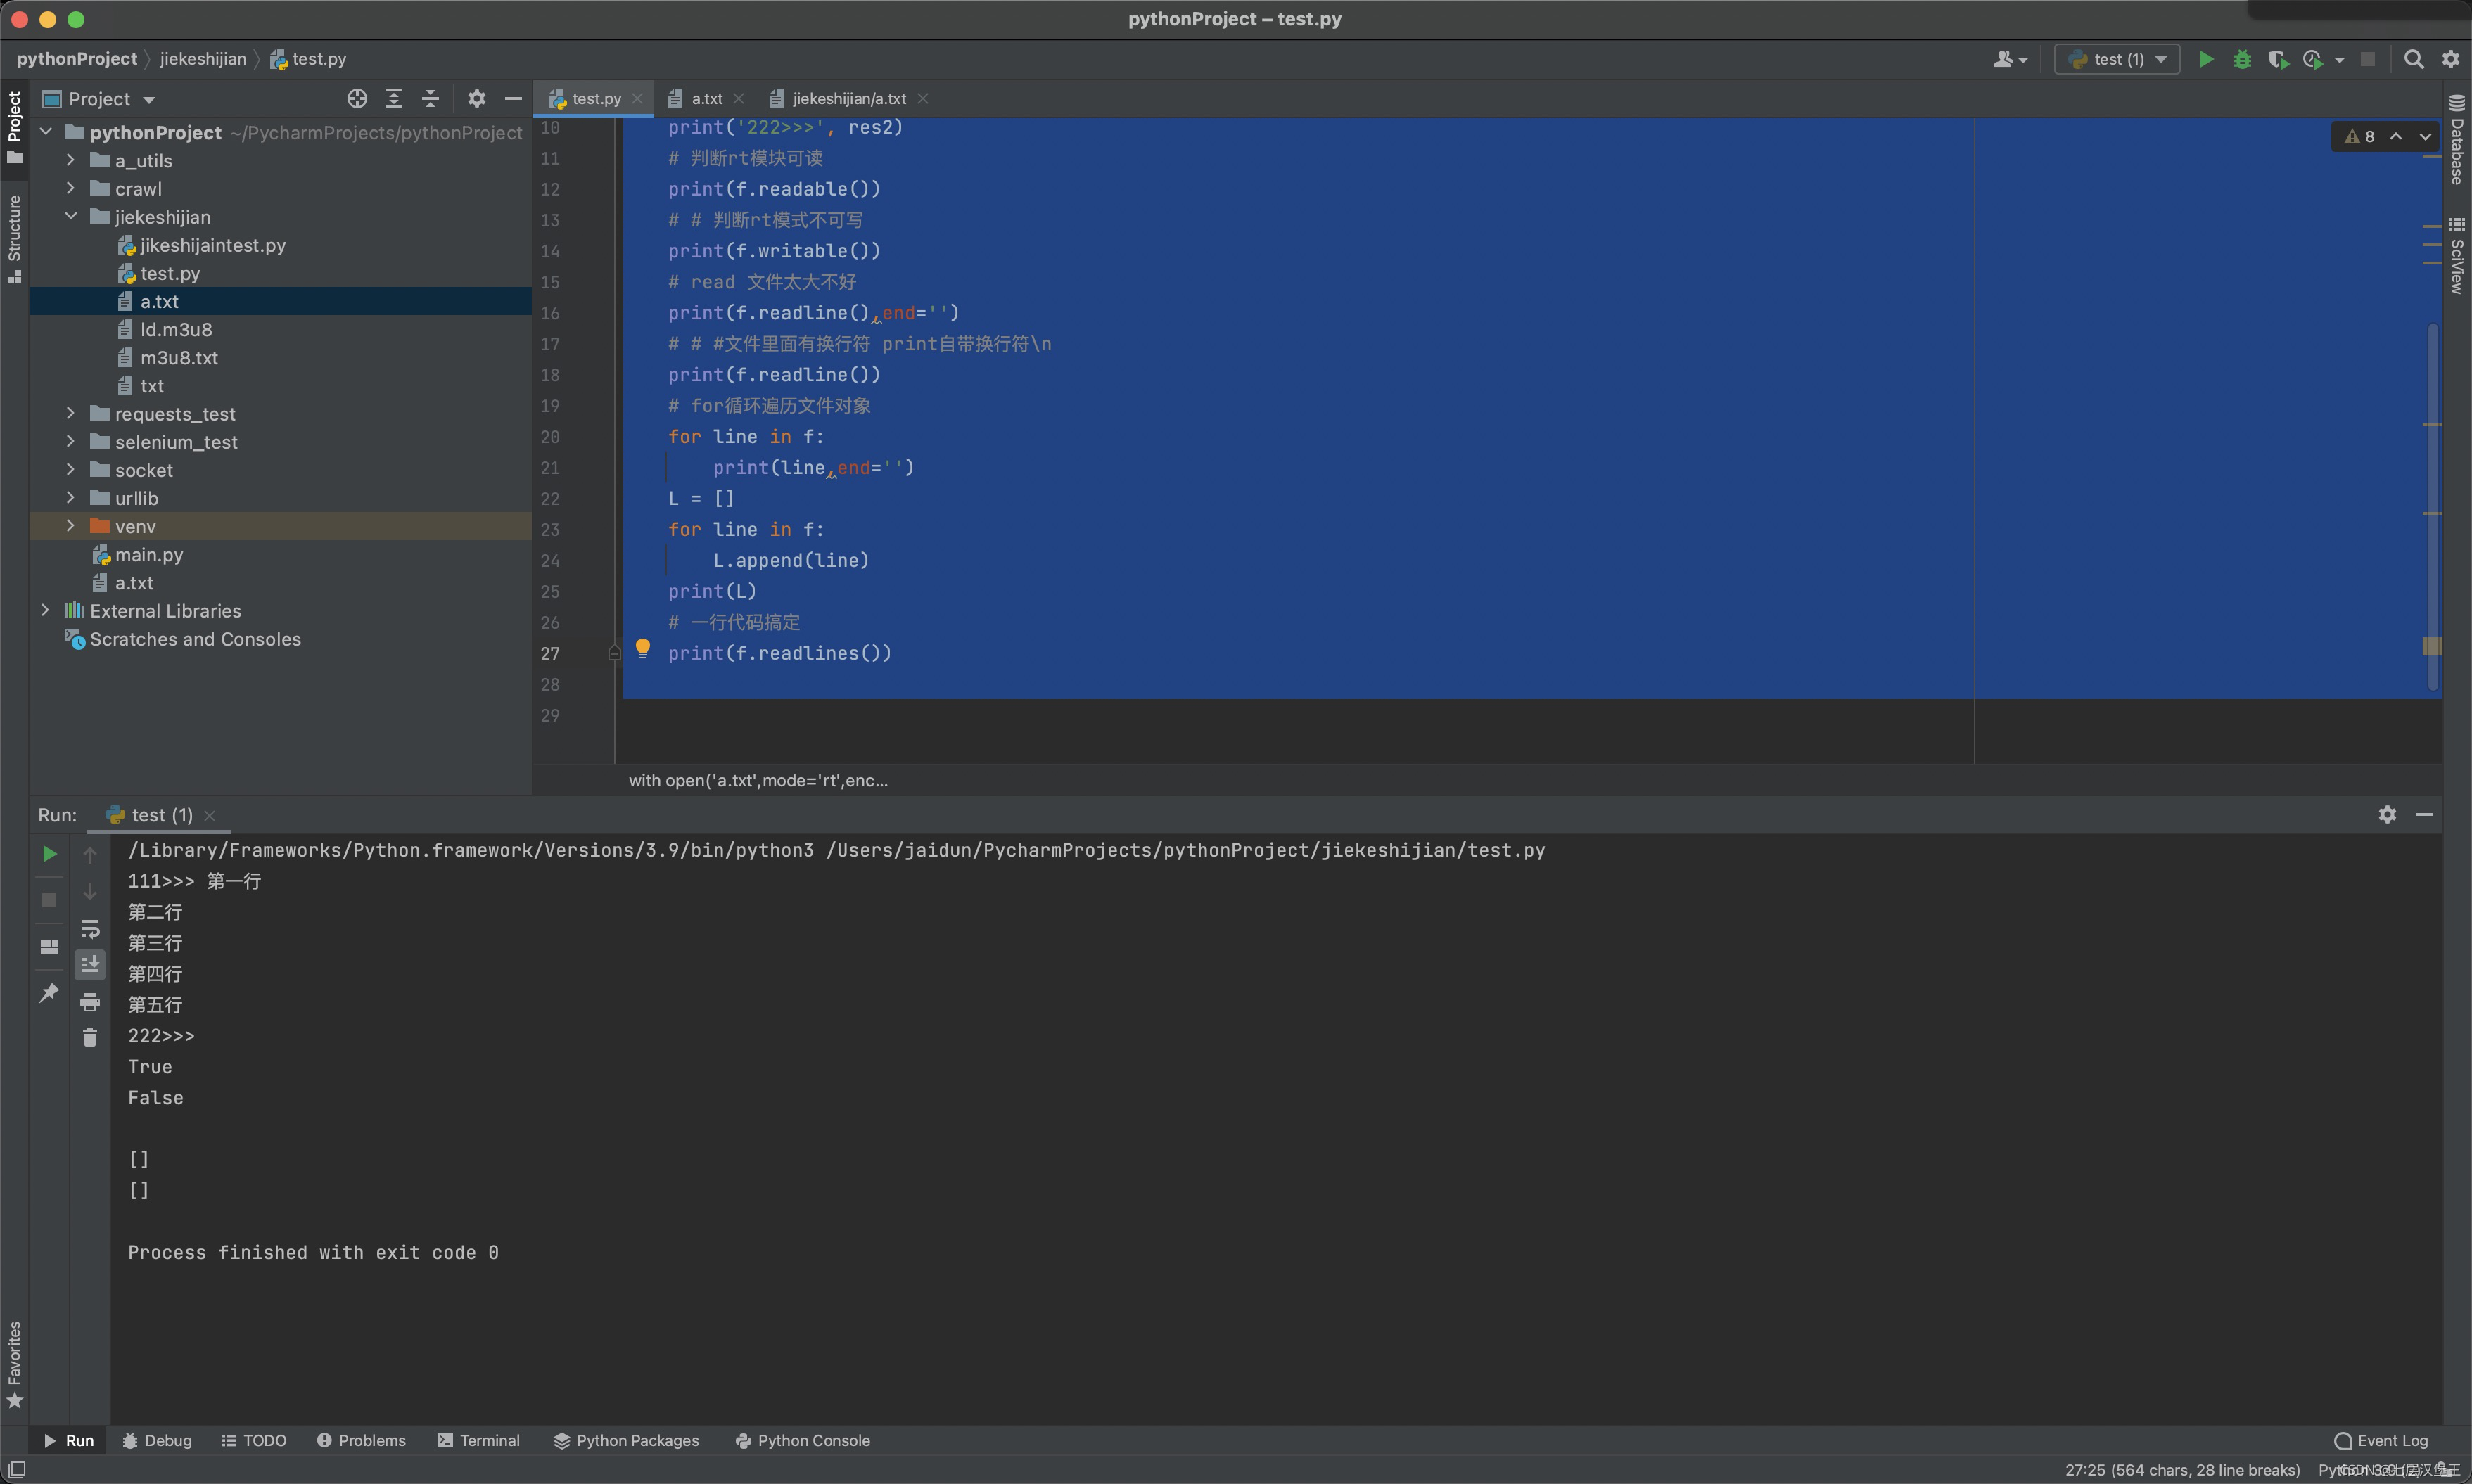Toggle Pin Tab icon in Run panel

click(x=48, y=993)
